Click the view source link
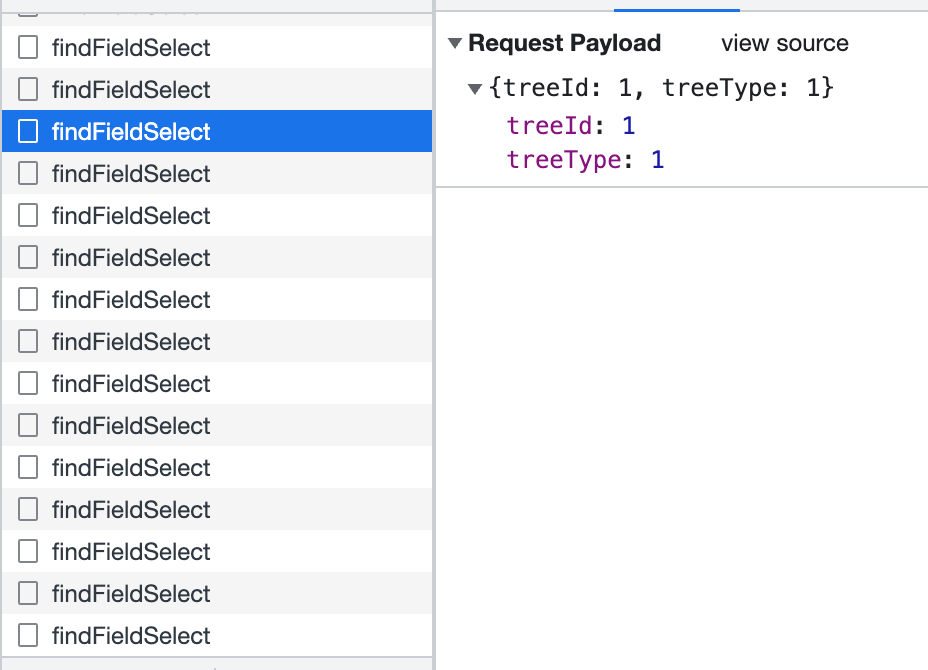This screenshot has height=670, width=928. 784,44
